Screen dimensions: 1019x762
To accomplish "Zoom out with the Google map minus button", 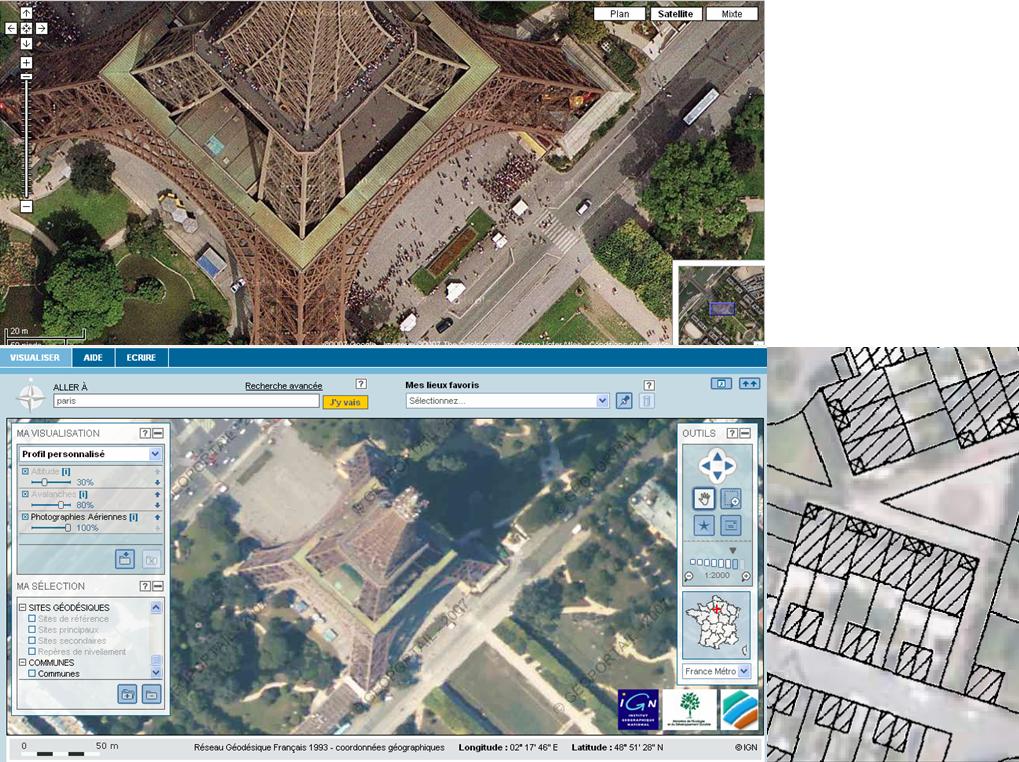I will coord(26,207).
